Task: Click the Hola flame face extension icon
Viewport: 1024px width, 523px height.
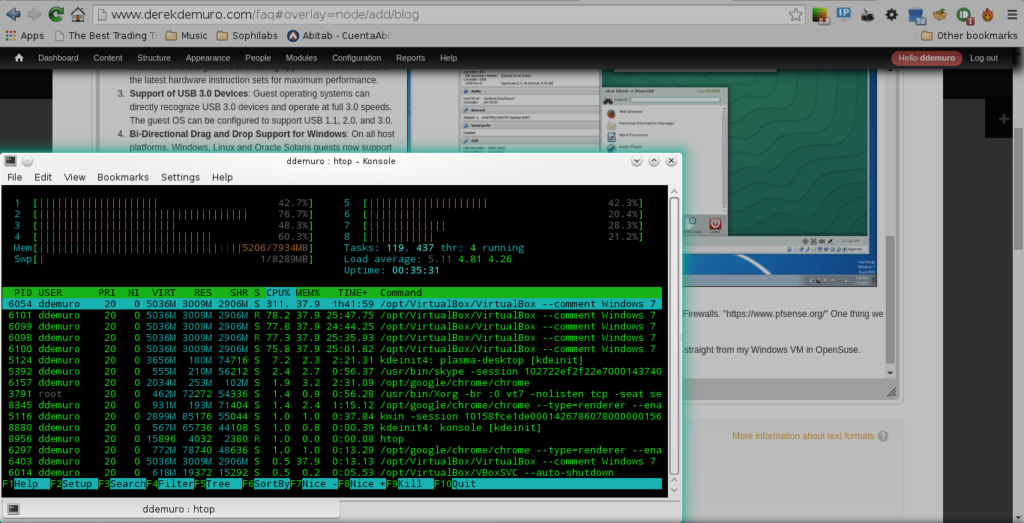Action: coord(988,14)
